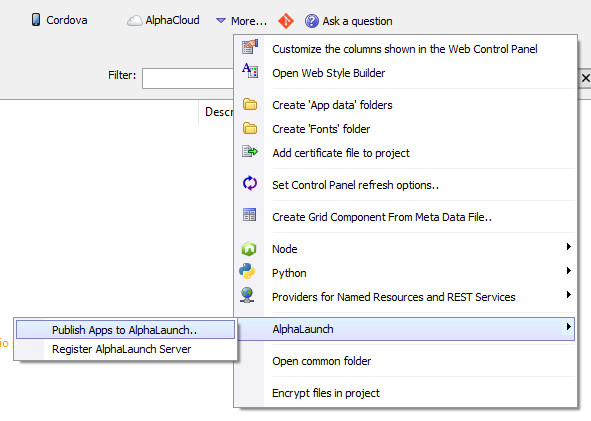Click the 'Fonts' folder icon
The height and width of the screenshot is (421, 591).
250,128
